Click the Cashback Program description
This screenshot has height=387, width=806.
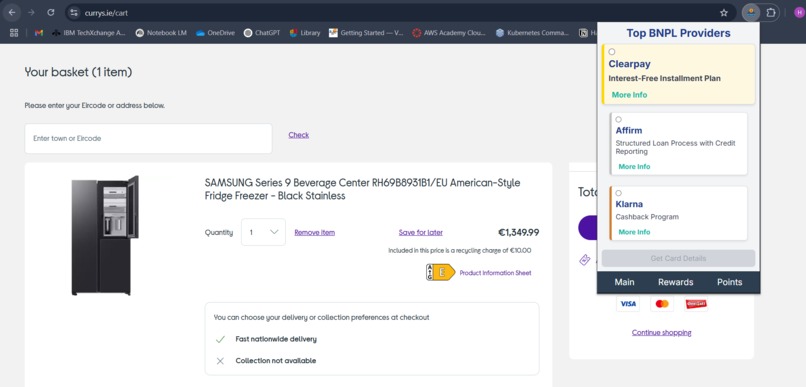pyautogui.click(x=647, y=217)
